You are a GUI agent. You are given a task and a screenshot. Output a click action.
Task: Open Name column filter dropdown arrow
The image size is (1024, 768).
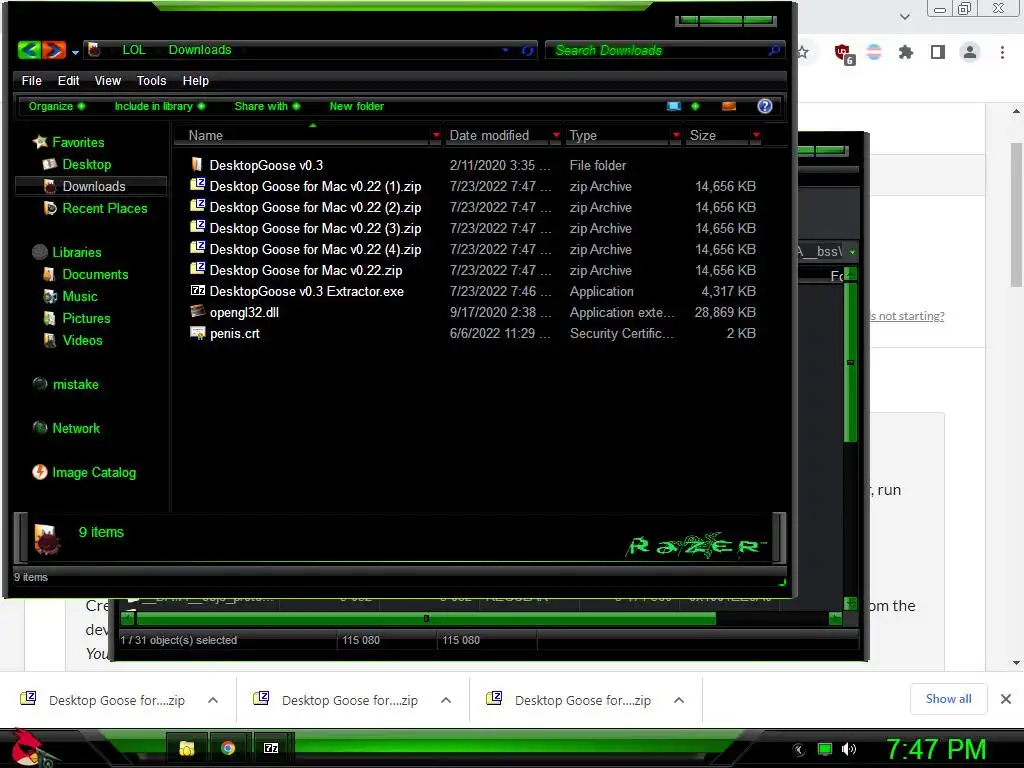436,135
